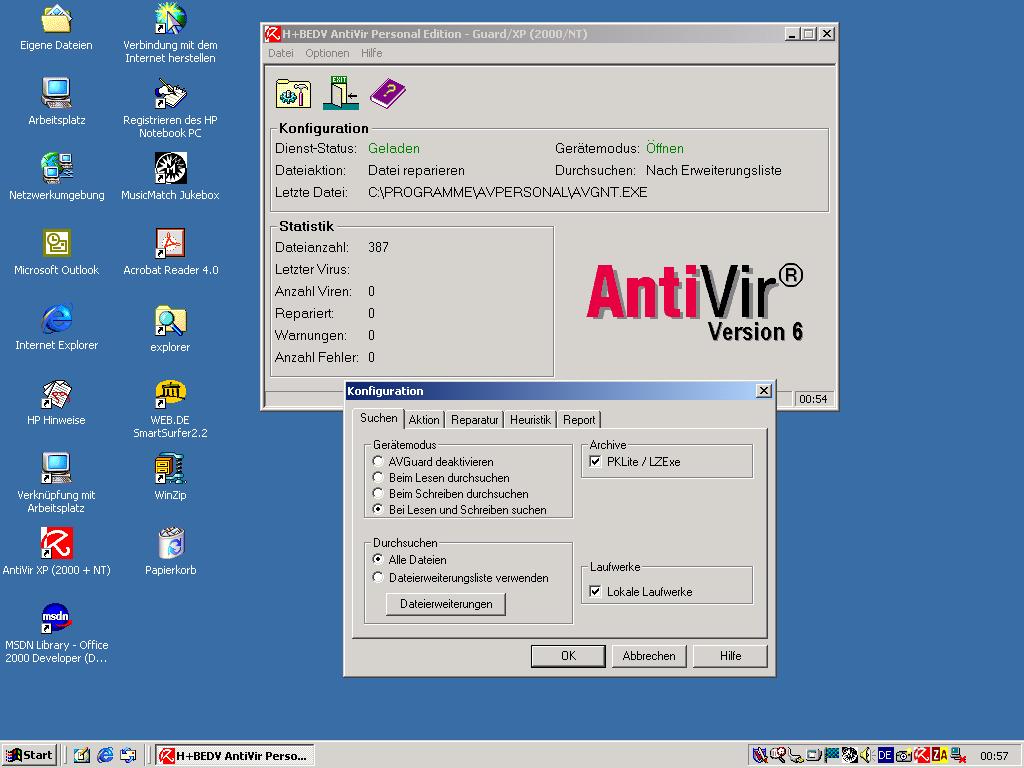Switch to the Suchen tab
This screenshot has height=768, width=1024.
tap(378, 418)
